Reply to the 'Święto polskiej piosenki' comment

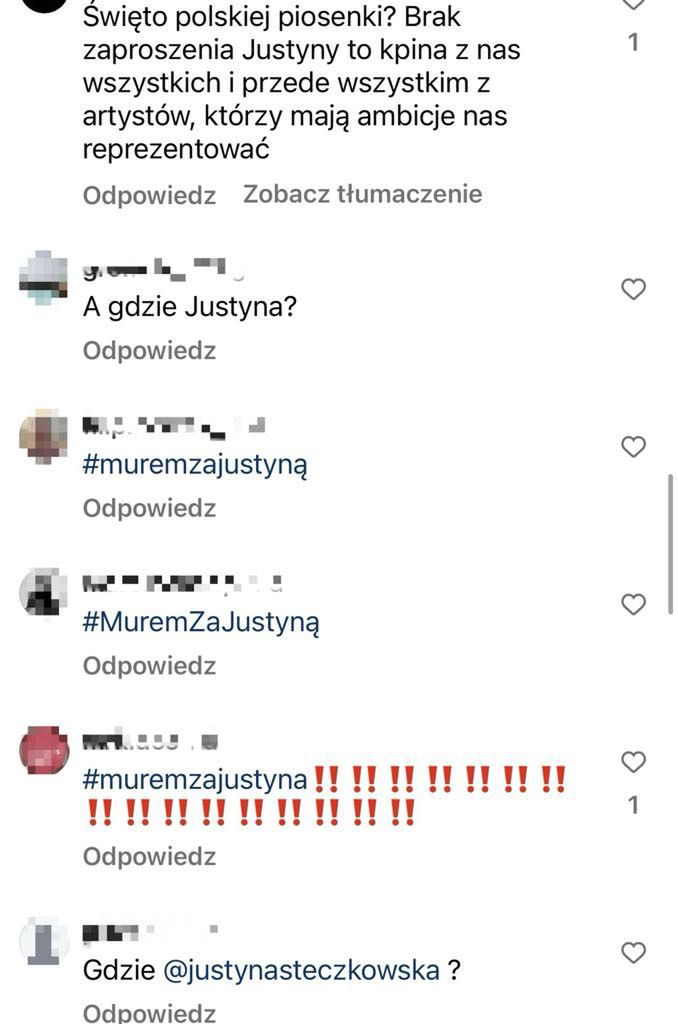point(149,195)
